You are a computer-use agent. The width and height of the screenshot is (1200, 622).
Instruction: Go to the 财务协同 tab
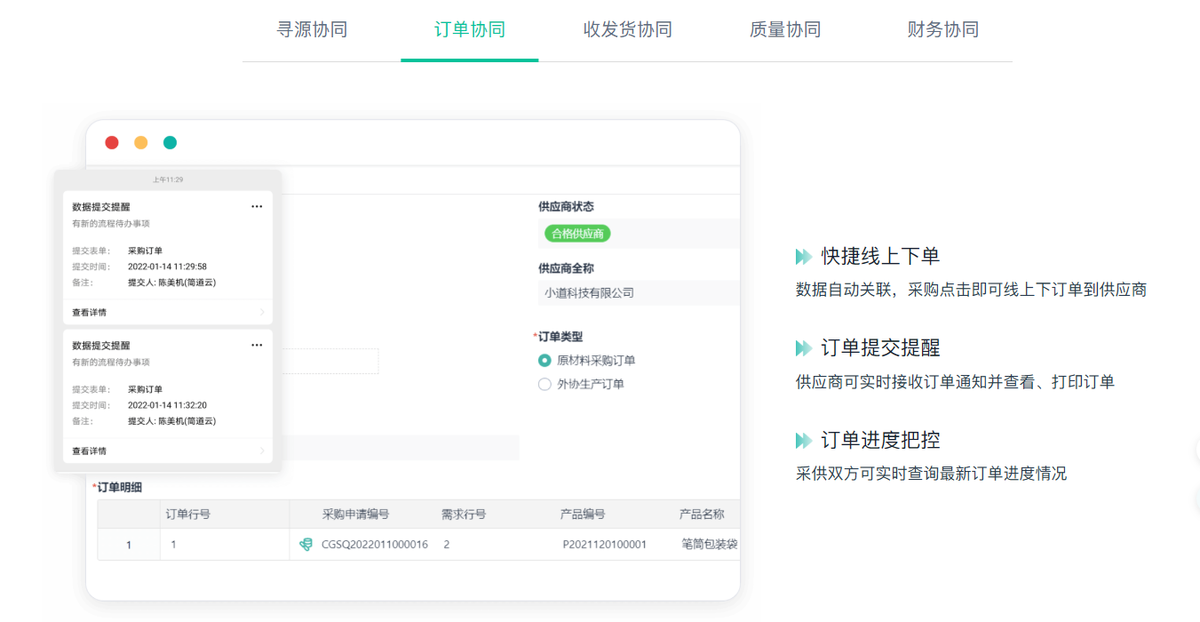pyautogui.click(x=942, y=30)
